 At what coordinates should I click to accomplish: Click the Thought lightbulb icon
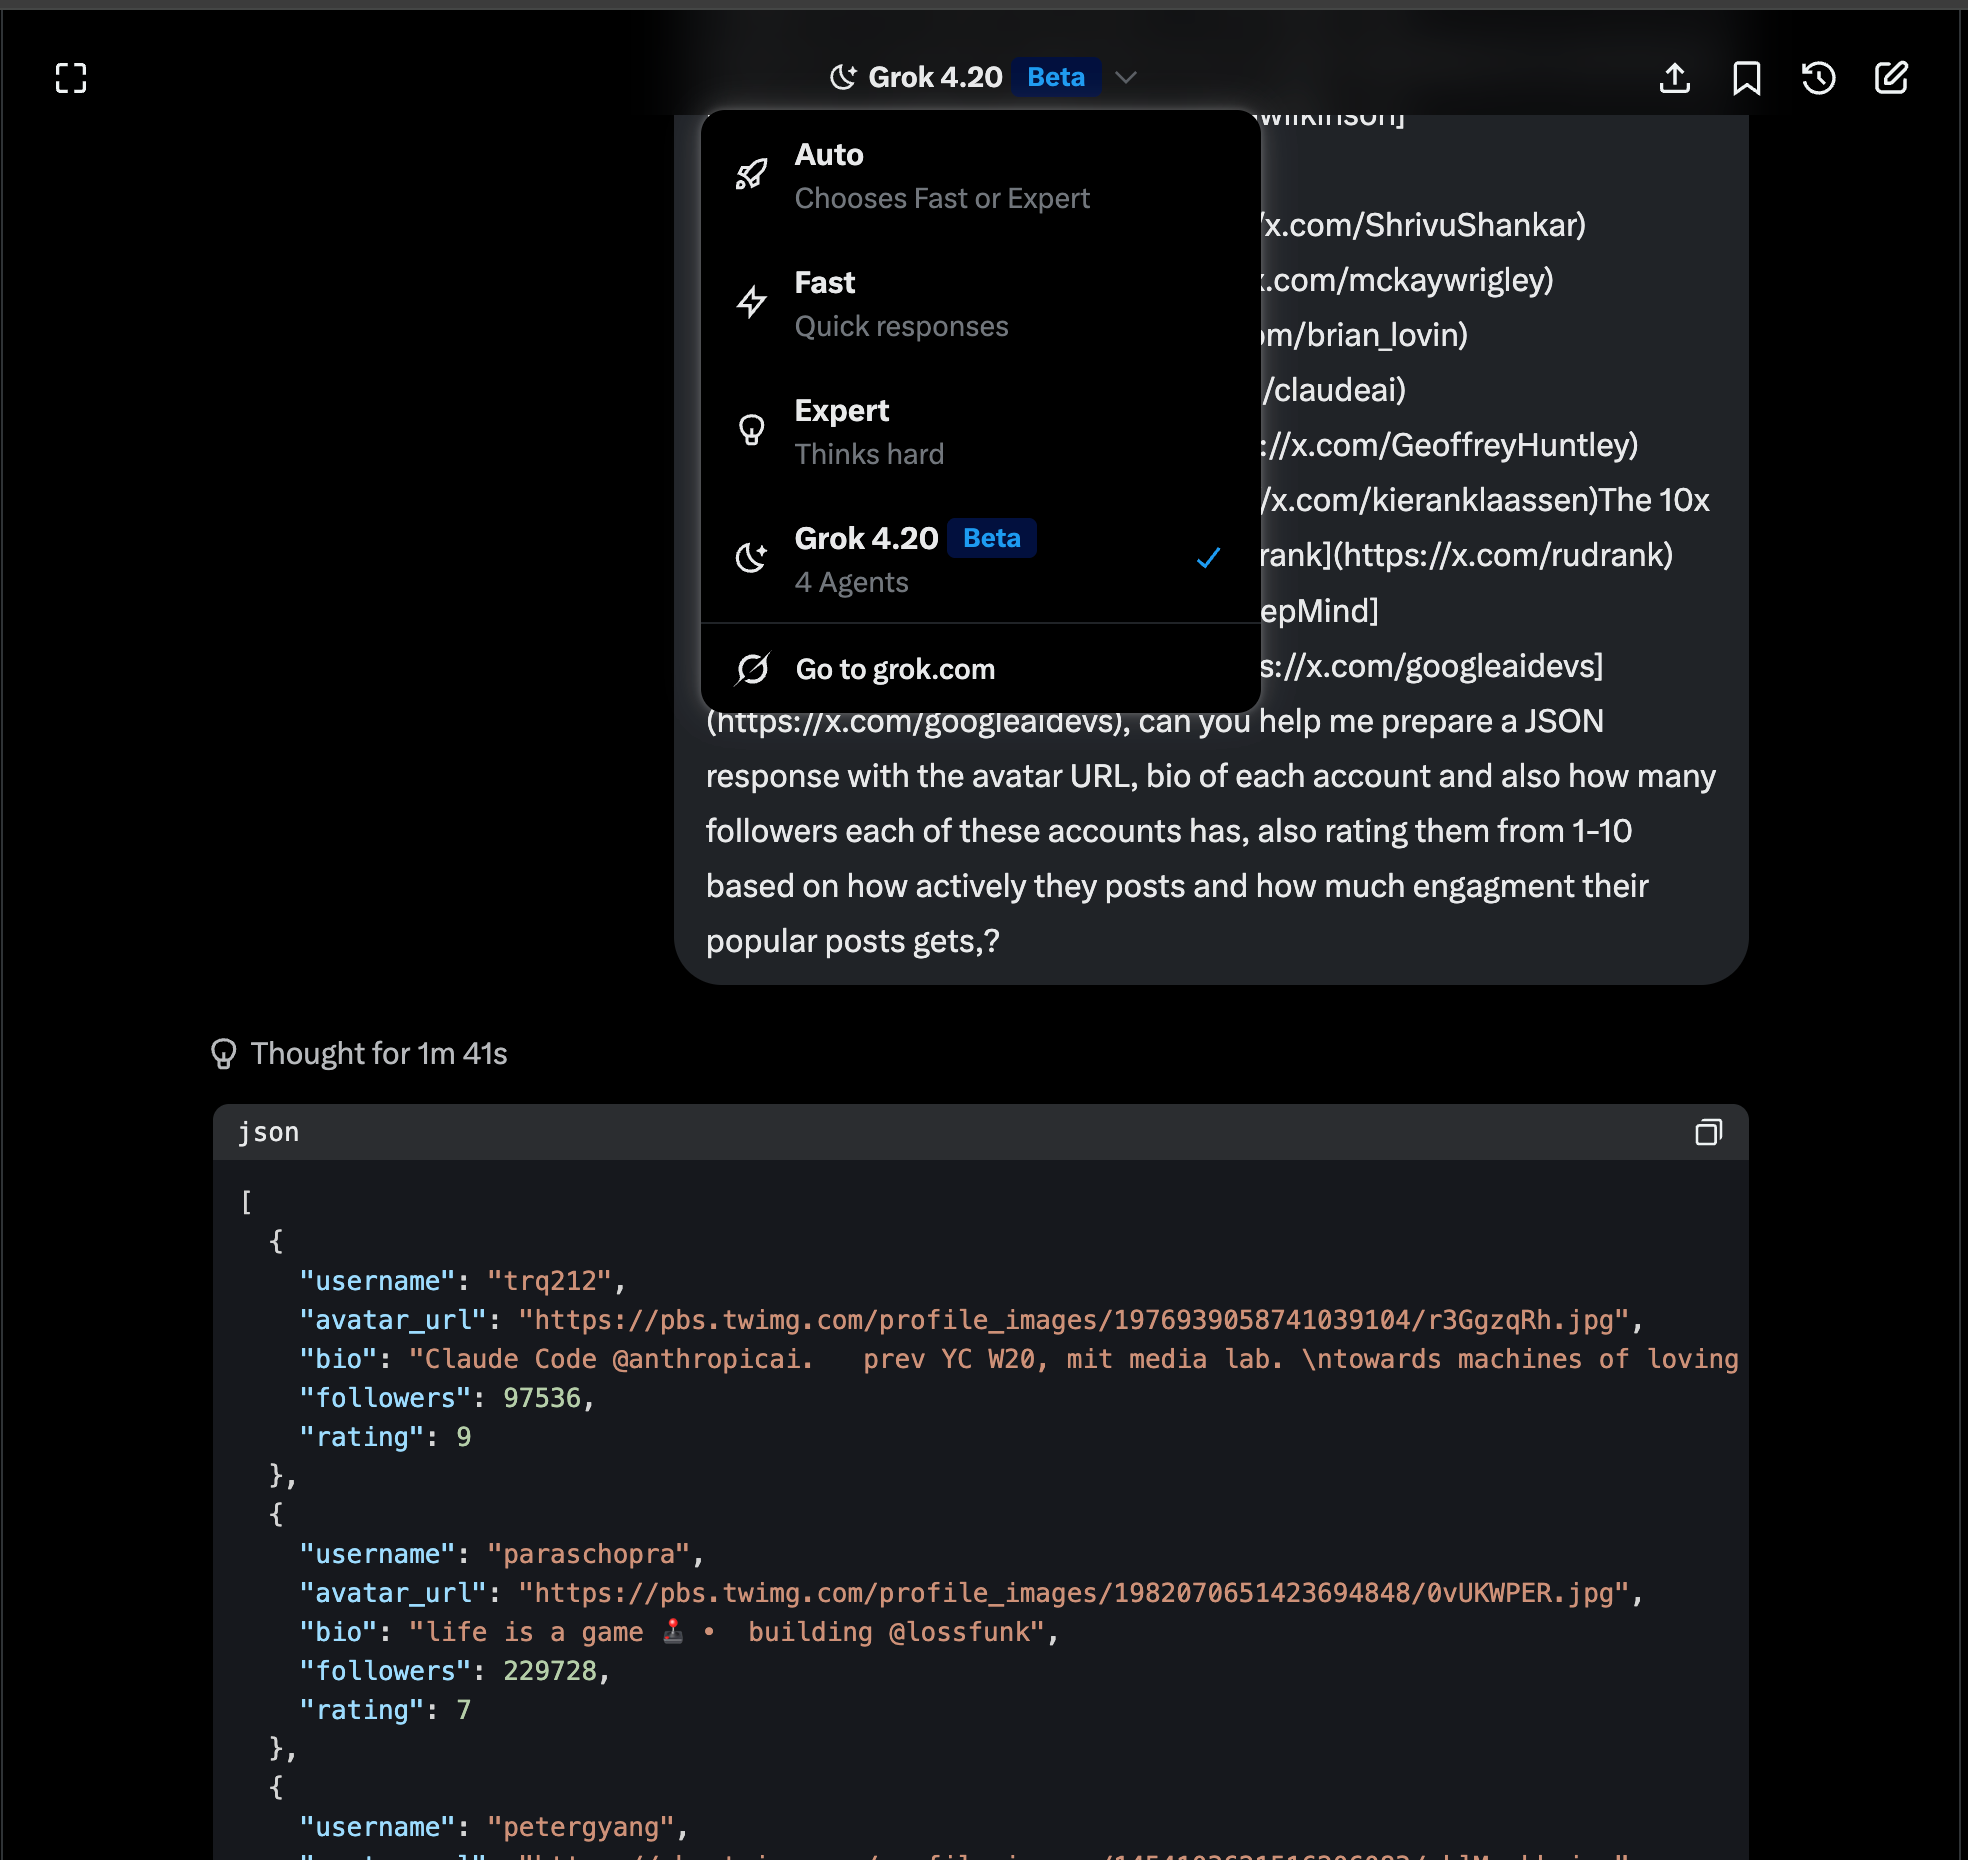(x=224, y=1053)
